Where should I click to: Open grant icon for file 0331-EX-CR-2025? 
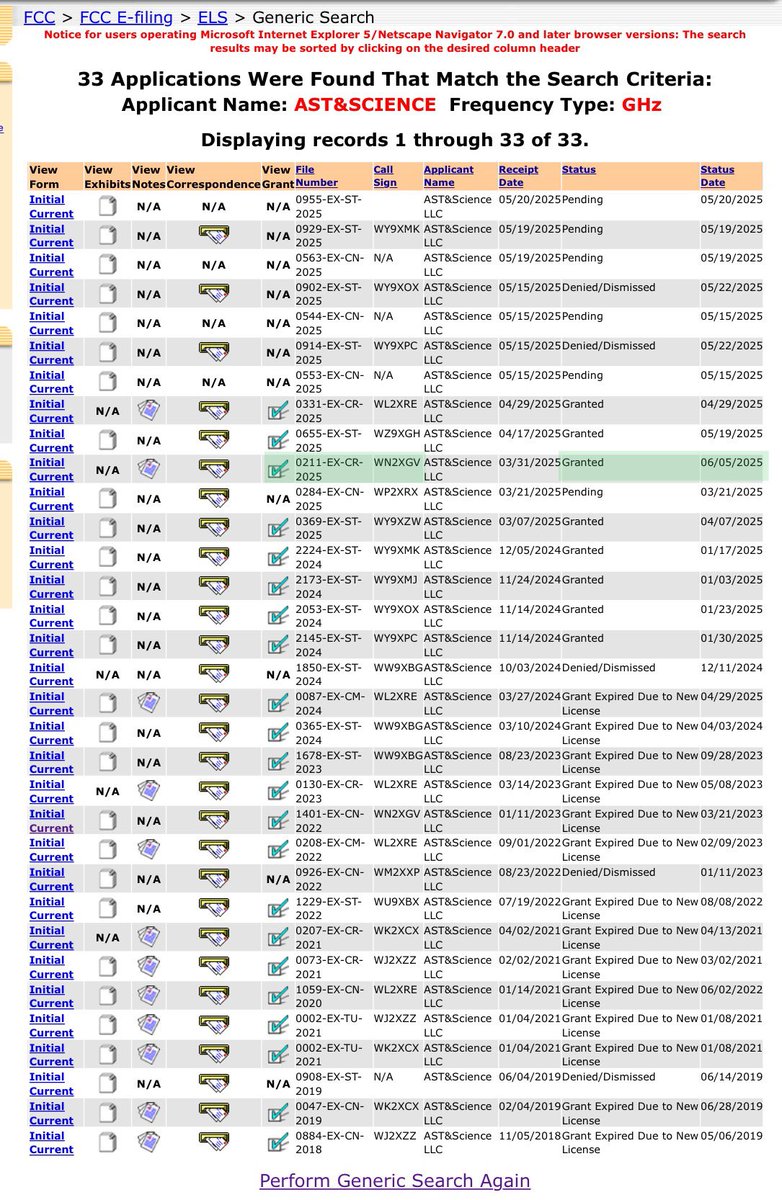(x=278, y=411)
